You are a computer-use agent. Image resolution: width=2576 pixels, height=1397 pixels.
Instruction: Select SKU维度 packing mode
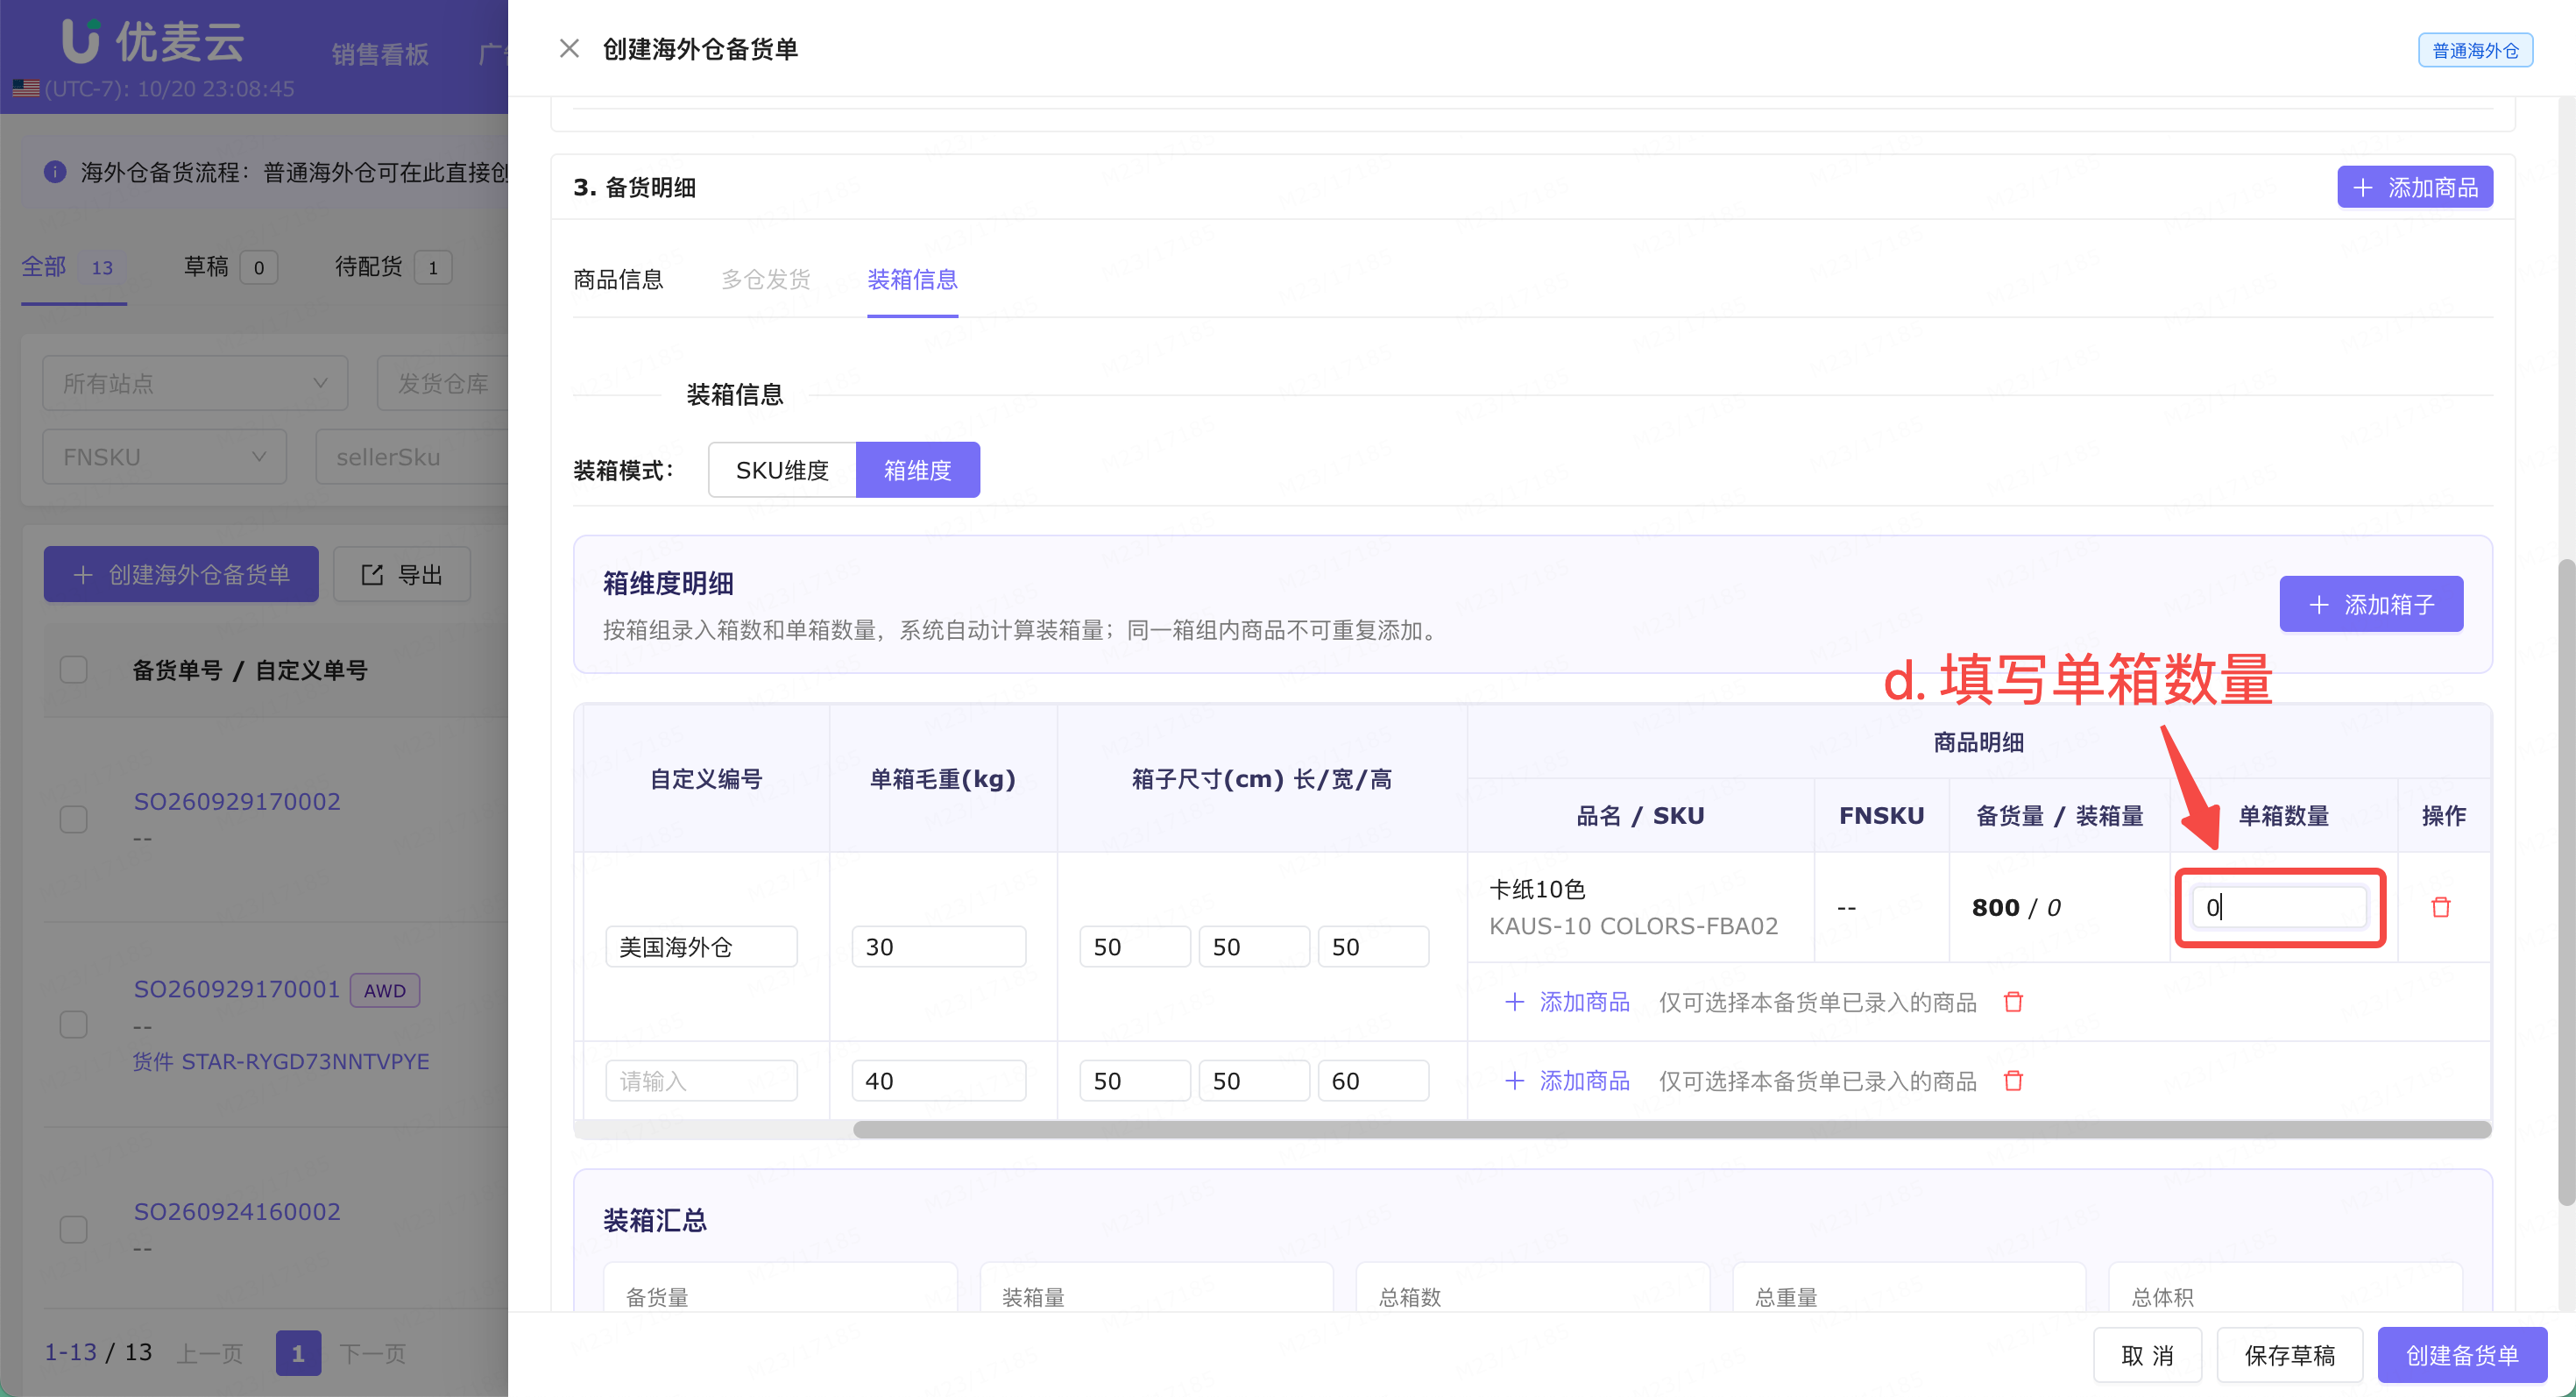tap(782, 470)
